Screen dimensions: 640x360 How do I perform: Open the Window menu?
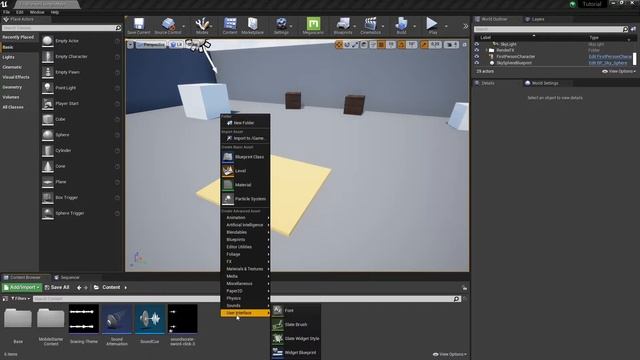click(x=37, y=12)
